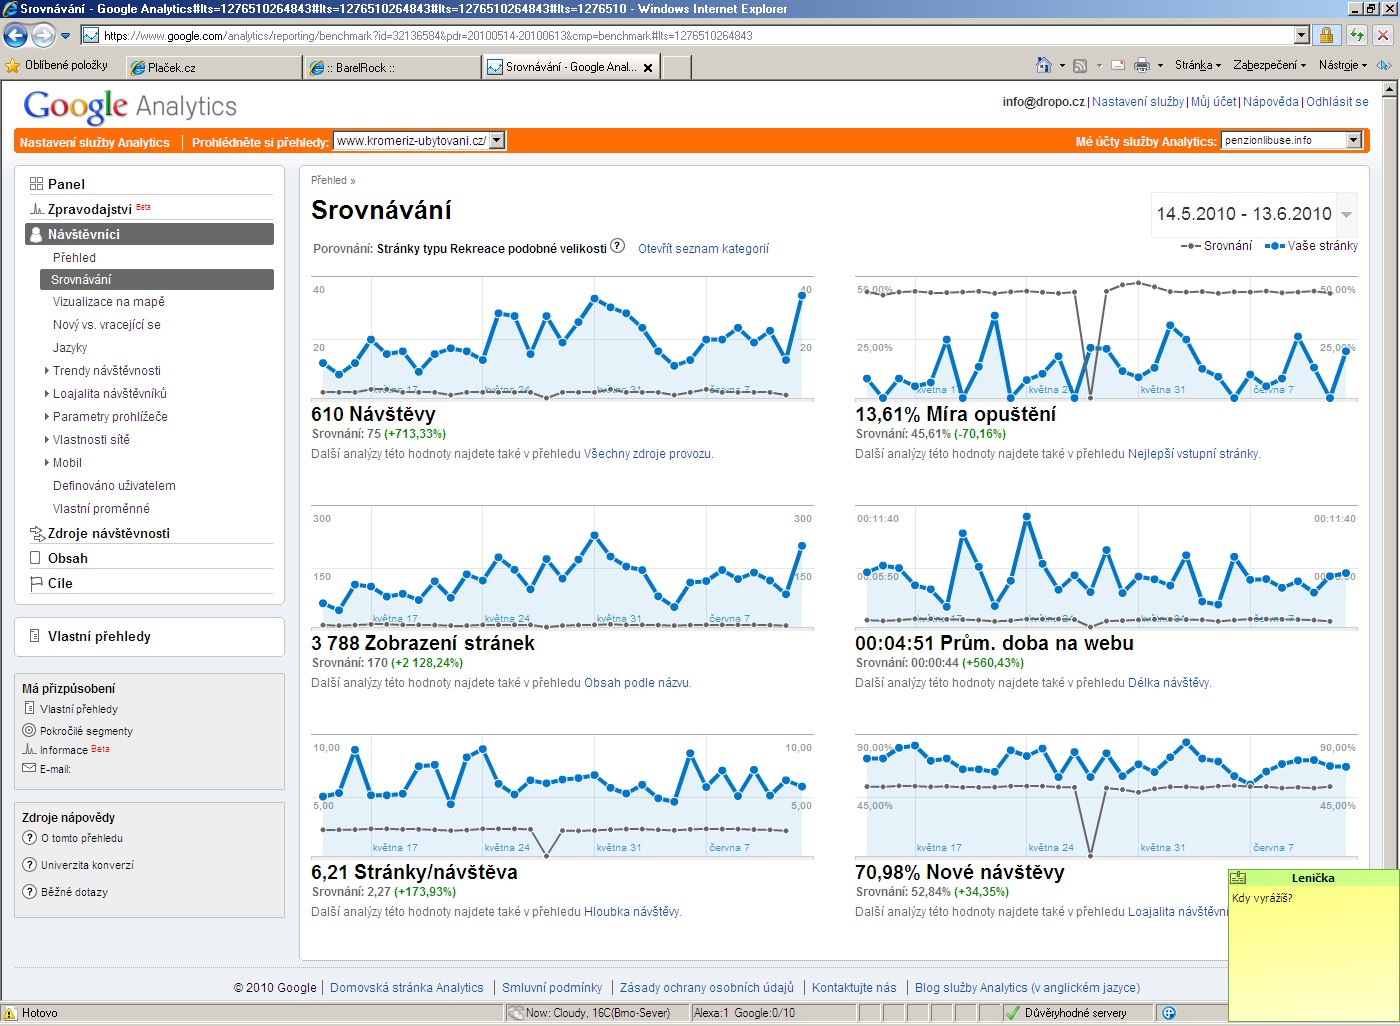Open Nejlepší vstupní stránky link

point(1193,454)
